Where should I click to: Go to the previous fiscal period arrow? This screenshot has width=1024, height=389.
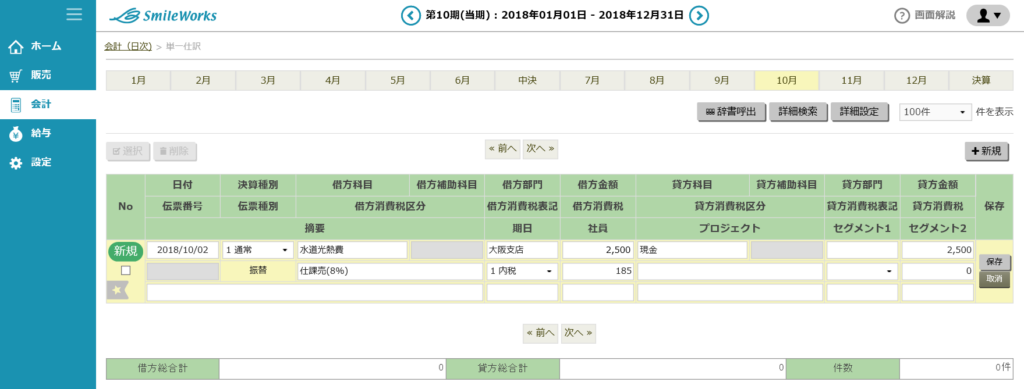point(411,15)
